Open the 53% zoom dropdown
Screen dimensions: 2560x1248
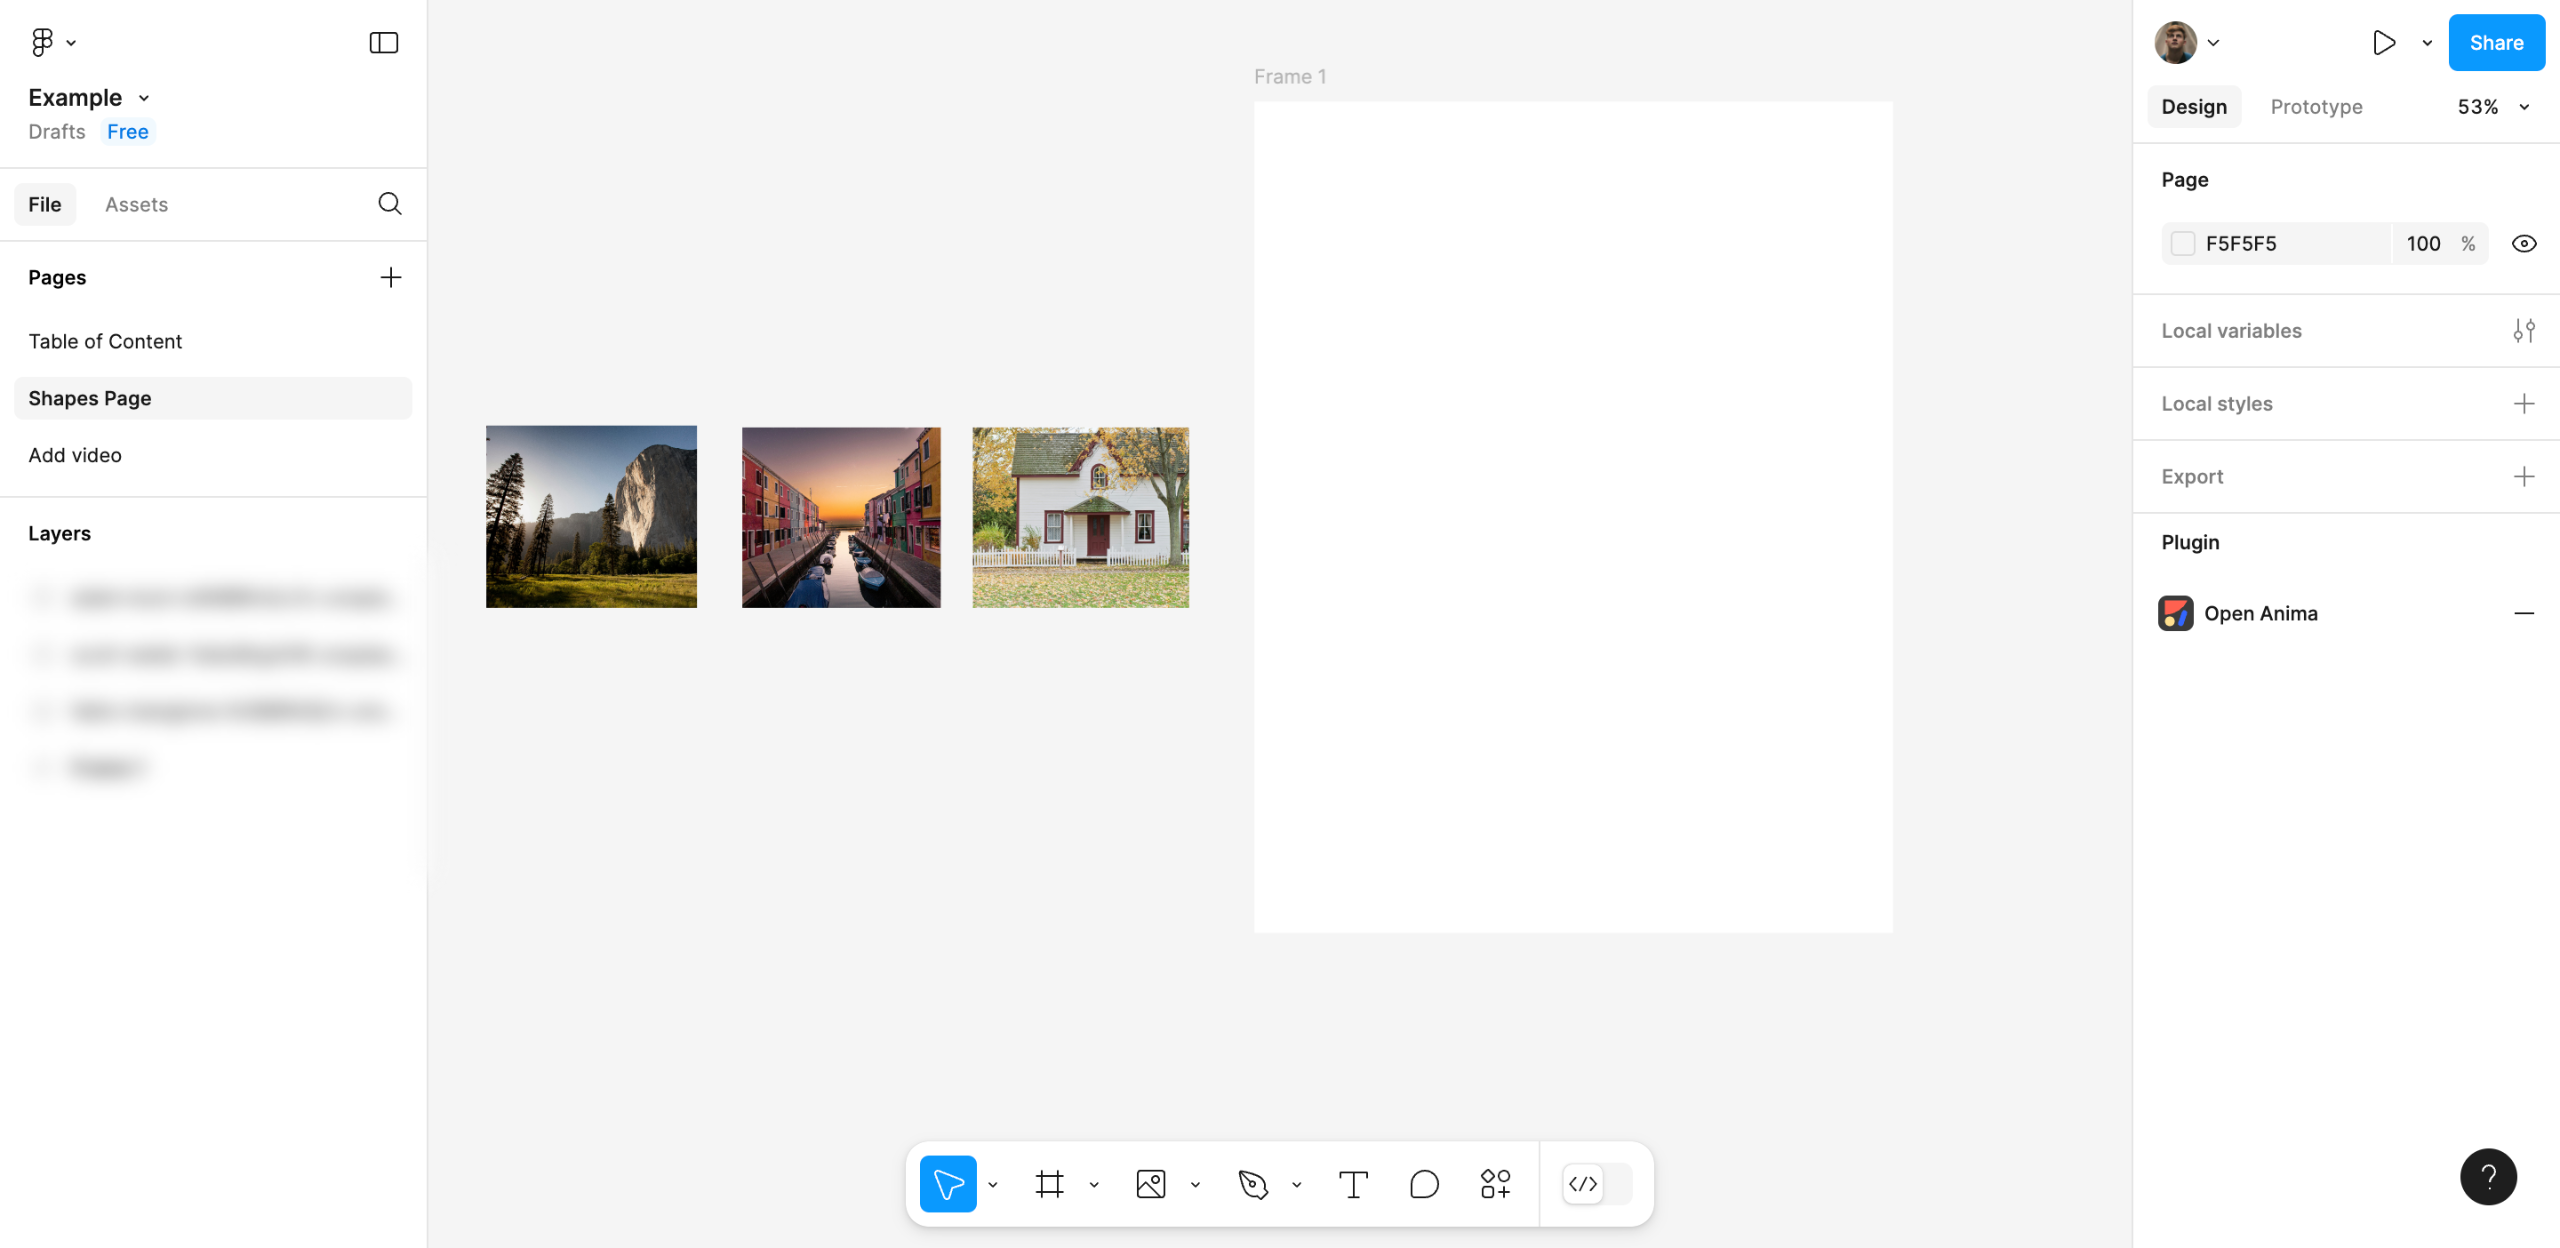pos(2493,107)
